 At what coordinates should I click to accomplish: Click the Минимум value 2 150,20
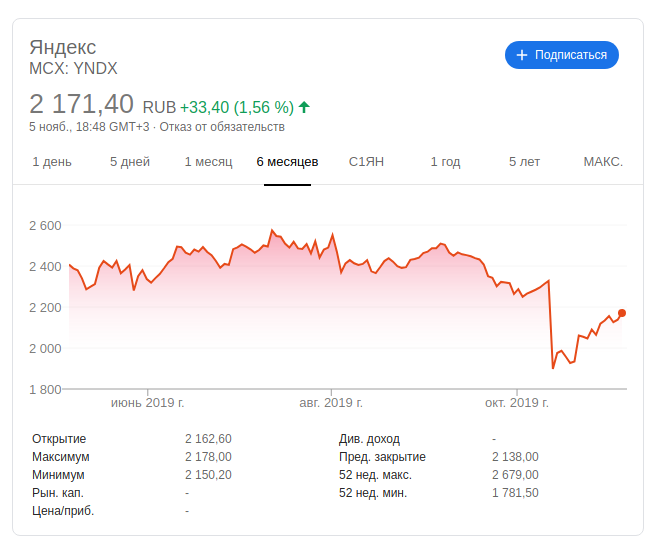pyautogui.click(x=208, y=475)
